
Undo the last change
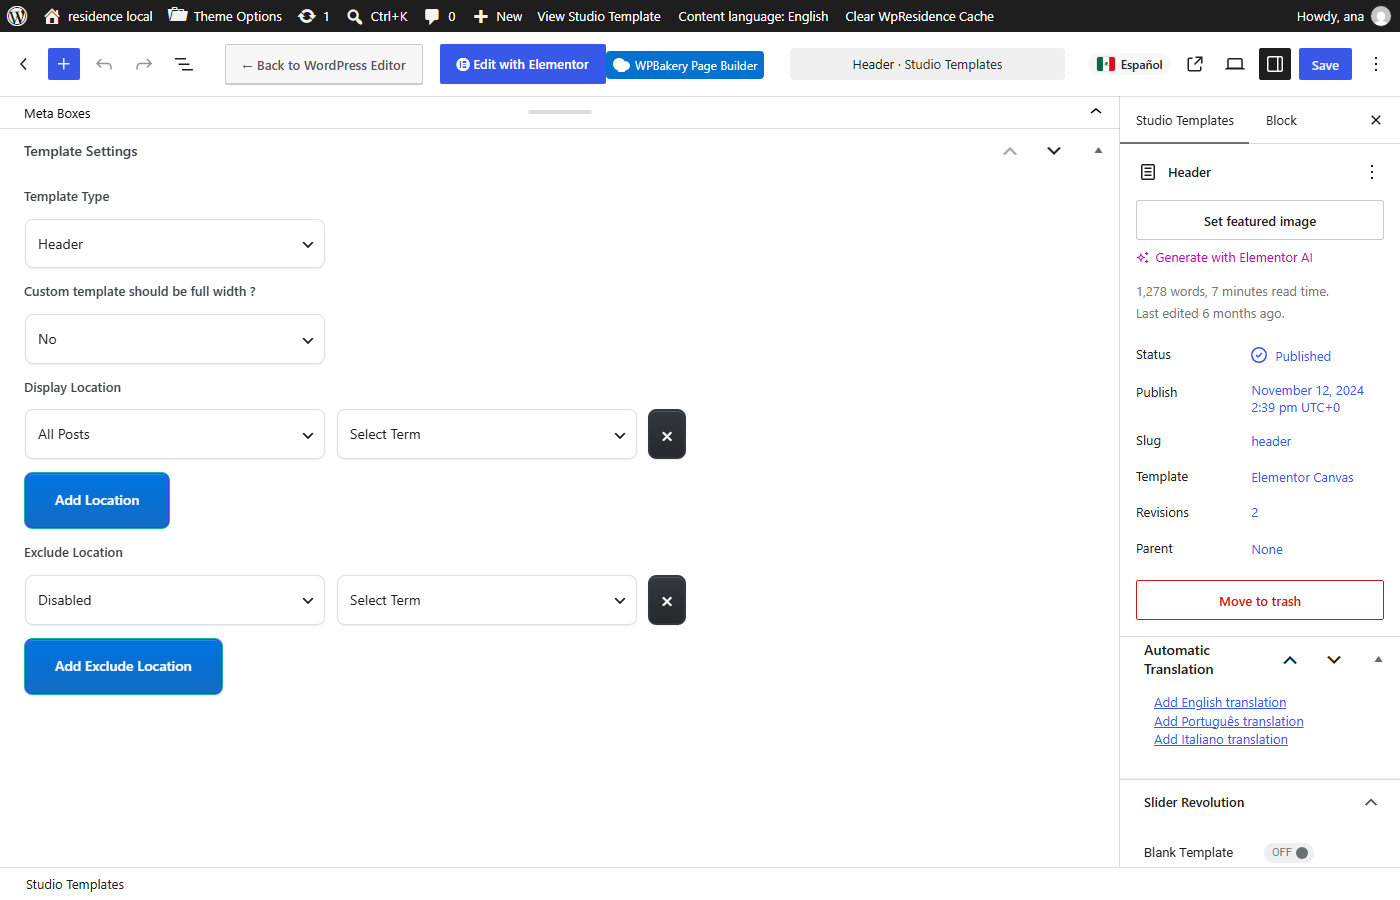(x=104, y=64)
